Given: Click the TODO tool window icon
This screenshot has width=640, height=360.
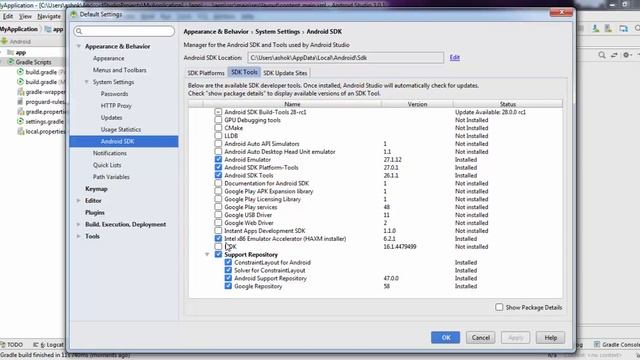Looking at the screenshot, I should (x=3, y=344).
